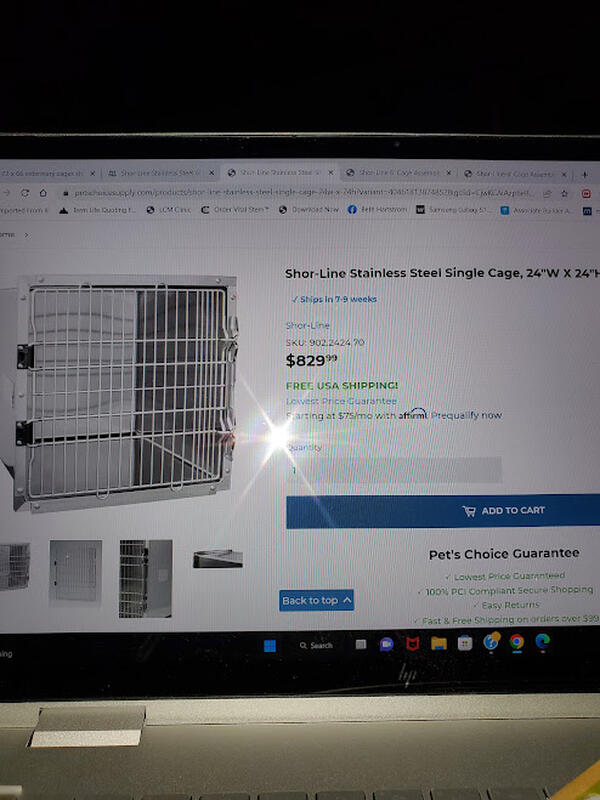Bookmark this page with the star icon

pos(564,193)
